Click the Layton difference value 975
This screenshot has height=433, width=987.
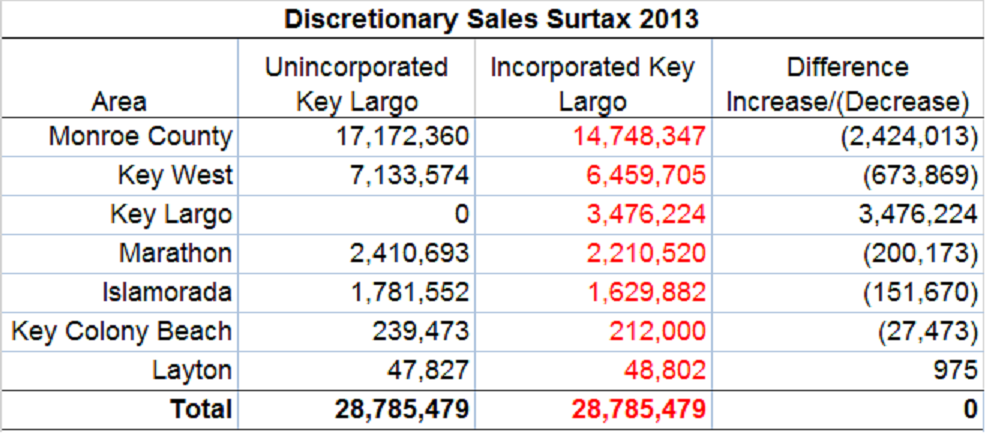(x=954, y=370)
